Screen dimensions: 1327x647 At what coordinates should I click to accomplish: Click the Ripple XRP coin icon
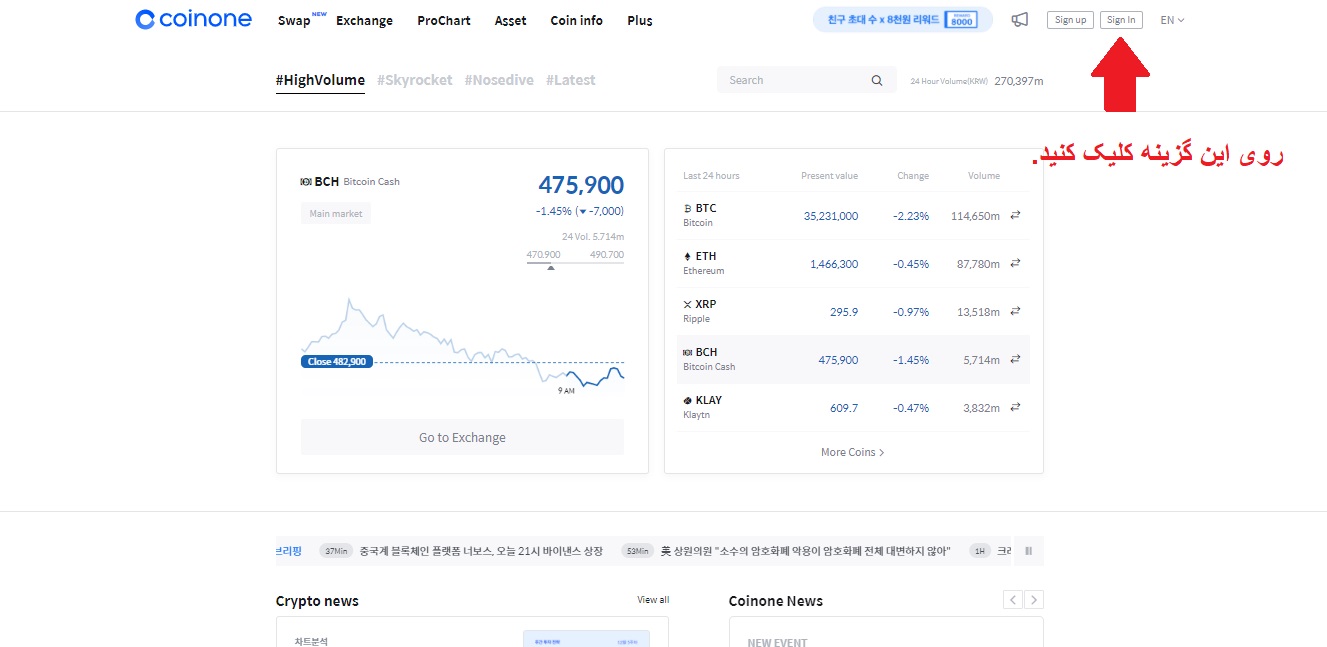coord(687,304)
